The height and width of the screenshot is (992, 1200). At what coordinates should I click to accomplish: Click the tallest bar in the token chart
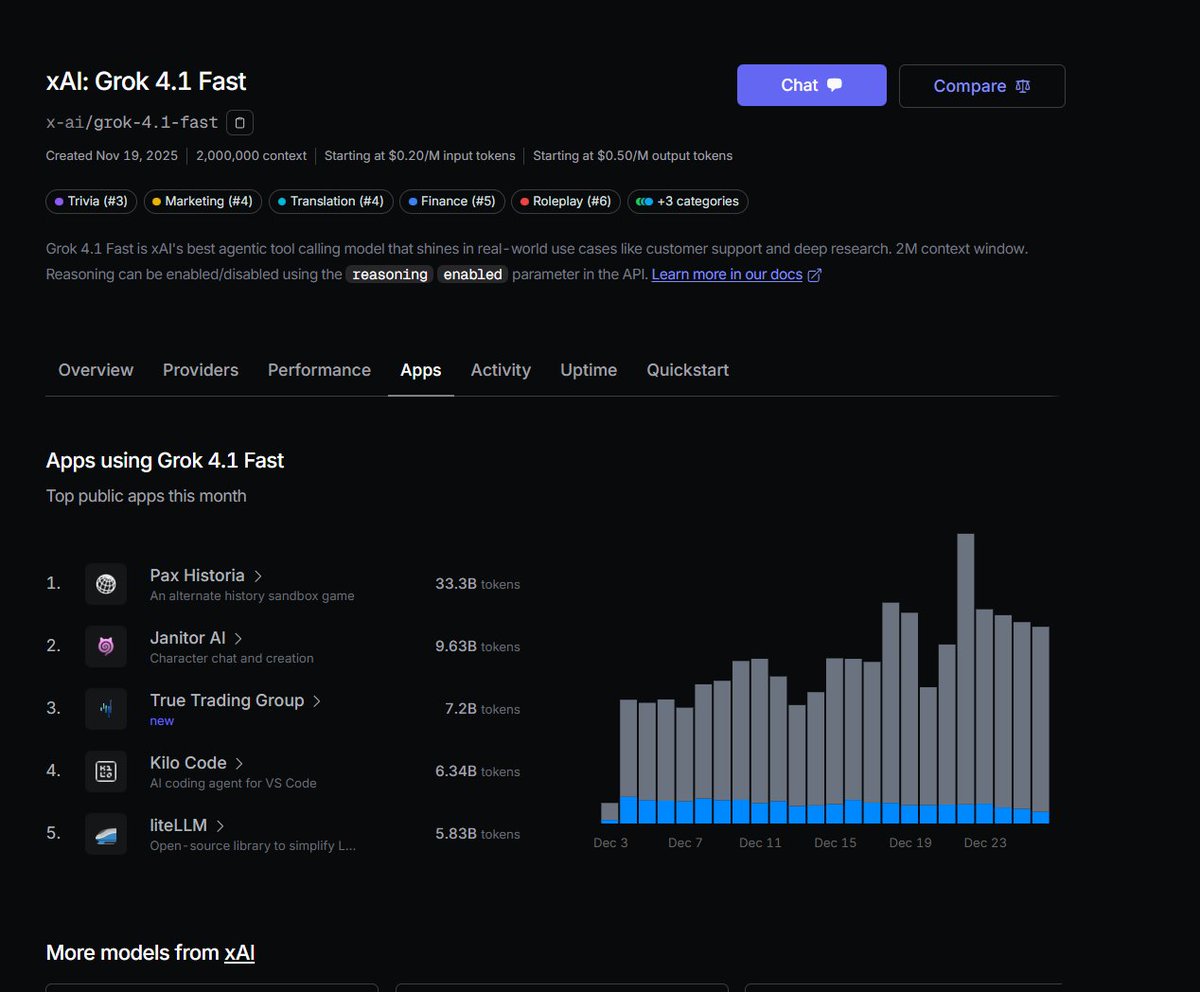(965, 678)
